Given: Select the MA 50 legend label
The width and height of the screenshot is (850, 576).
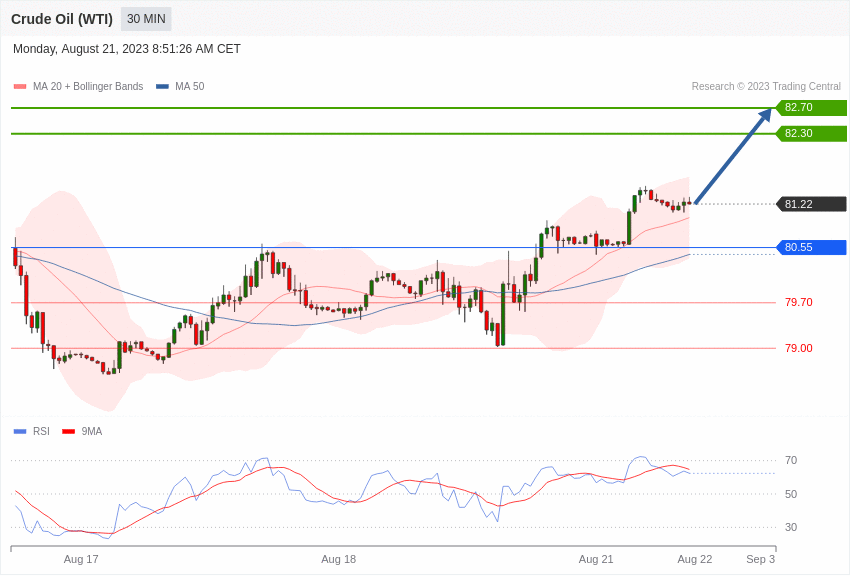Looking at the screenshot, I should coord(189,87).
